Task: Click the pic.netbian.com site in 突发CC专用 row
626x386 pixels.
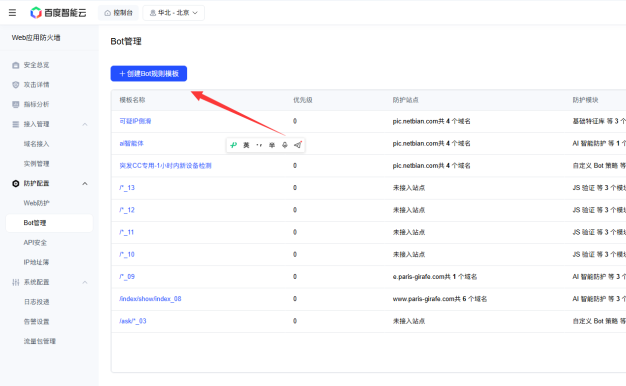Action: [x=431, y=166]
